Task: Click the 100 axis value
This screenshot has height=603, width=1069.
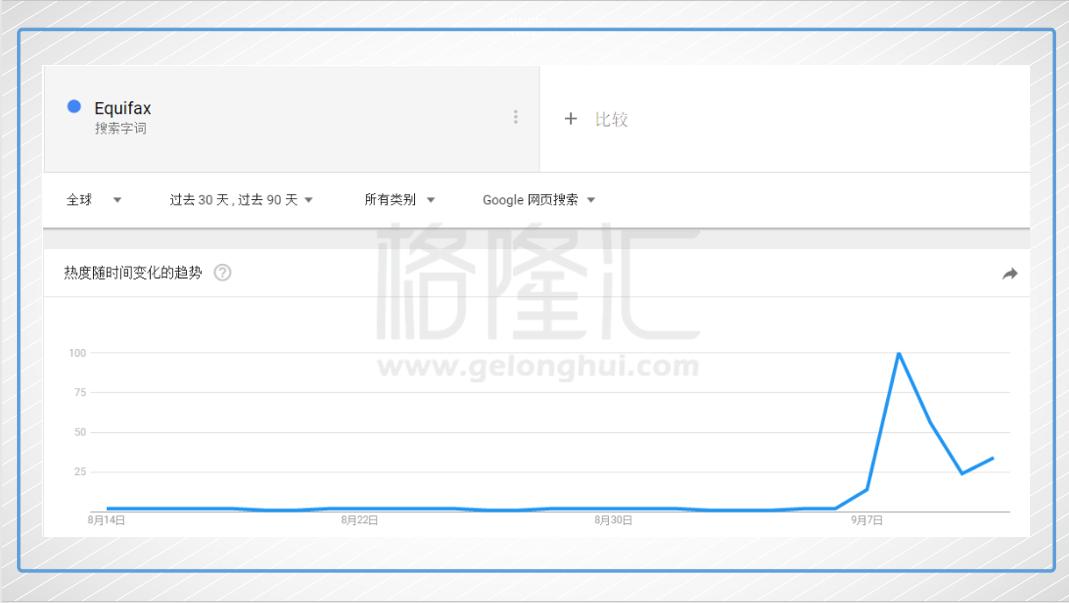Action: point(78,353)
